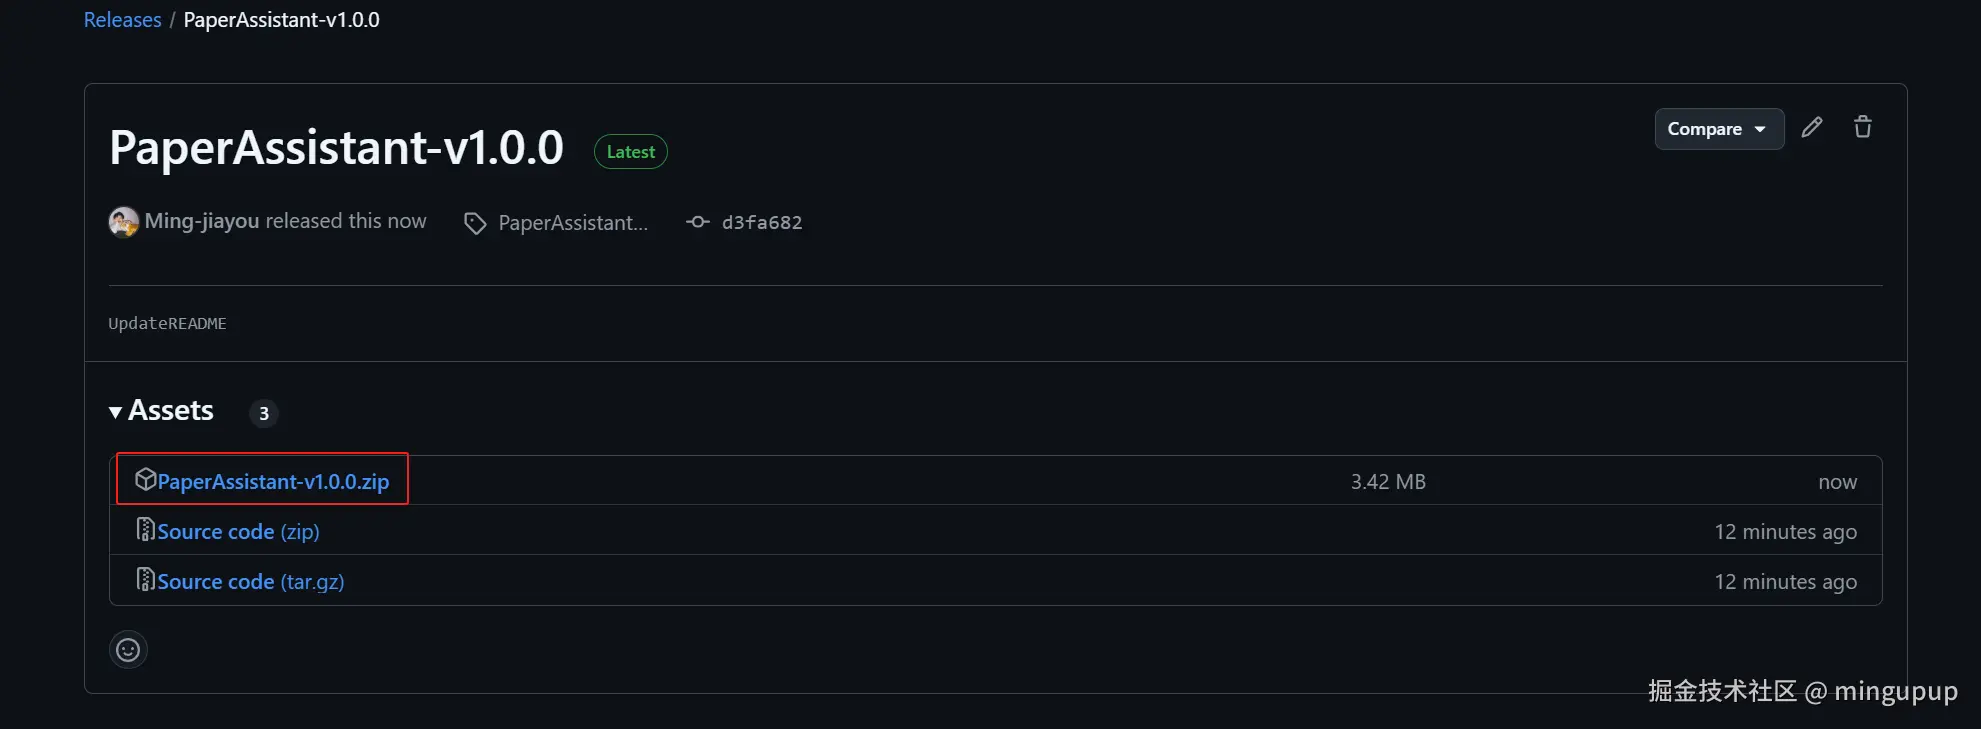Go back to Releases breadcrumb

coord(122,20)
